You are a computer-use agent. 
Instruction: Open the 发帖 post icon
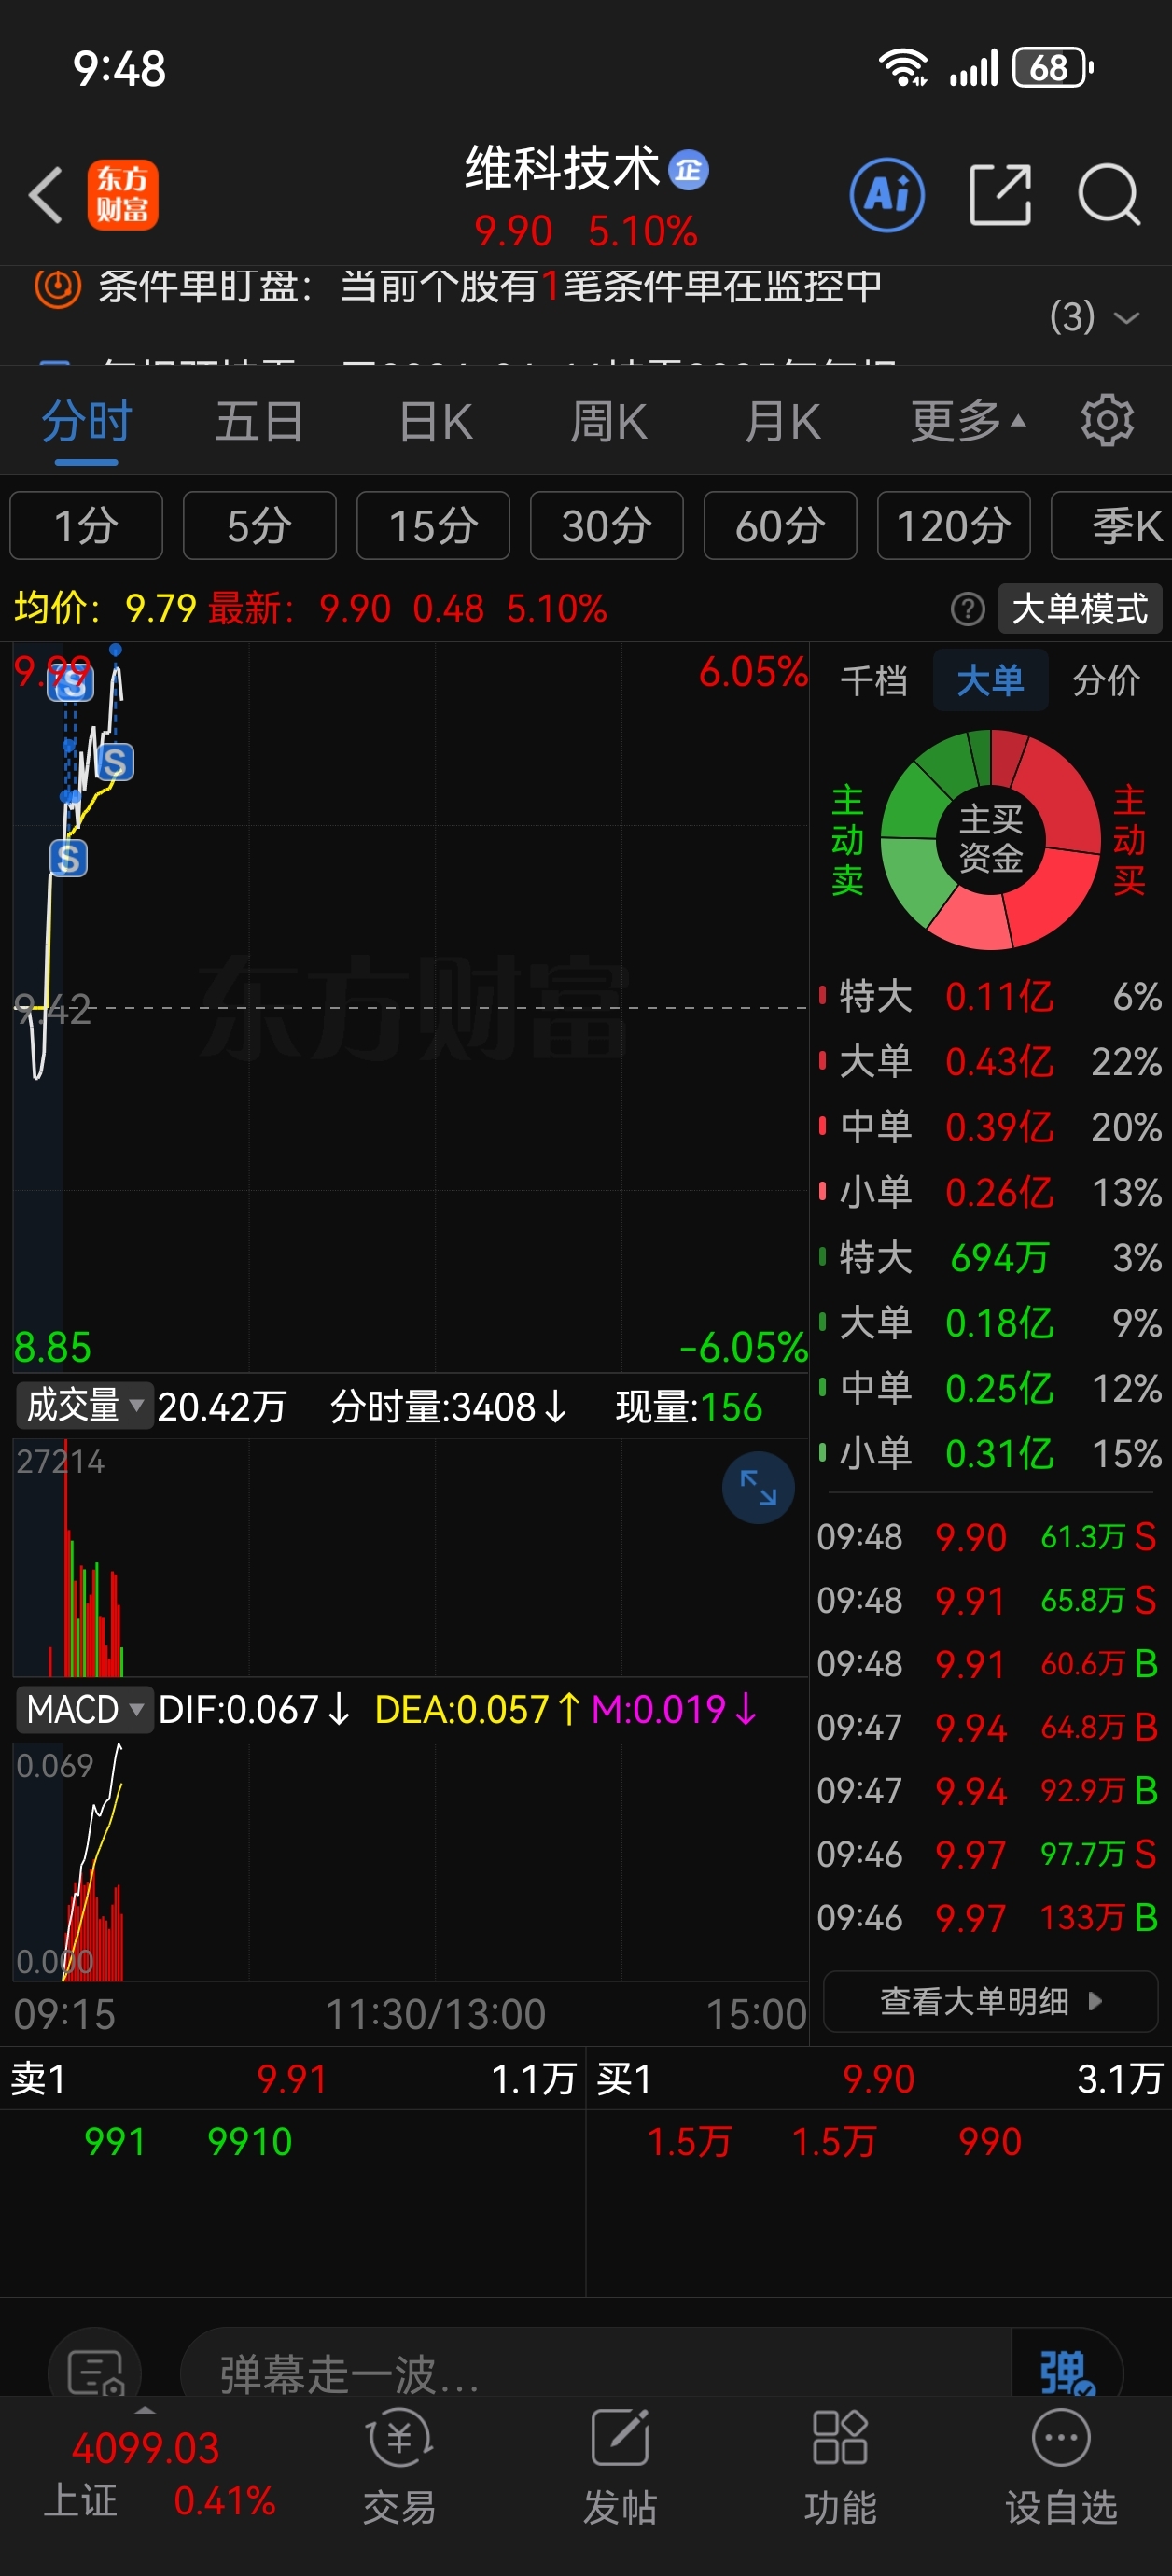pos(620,2467)
